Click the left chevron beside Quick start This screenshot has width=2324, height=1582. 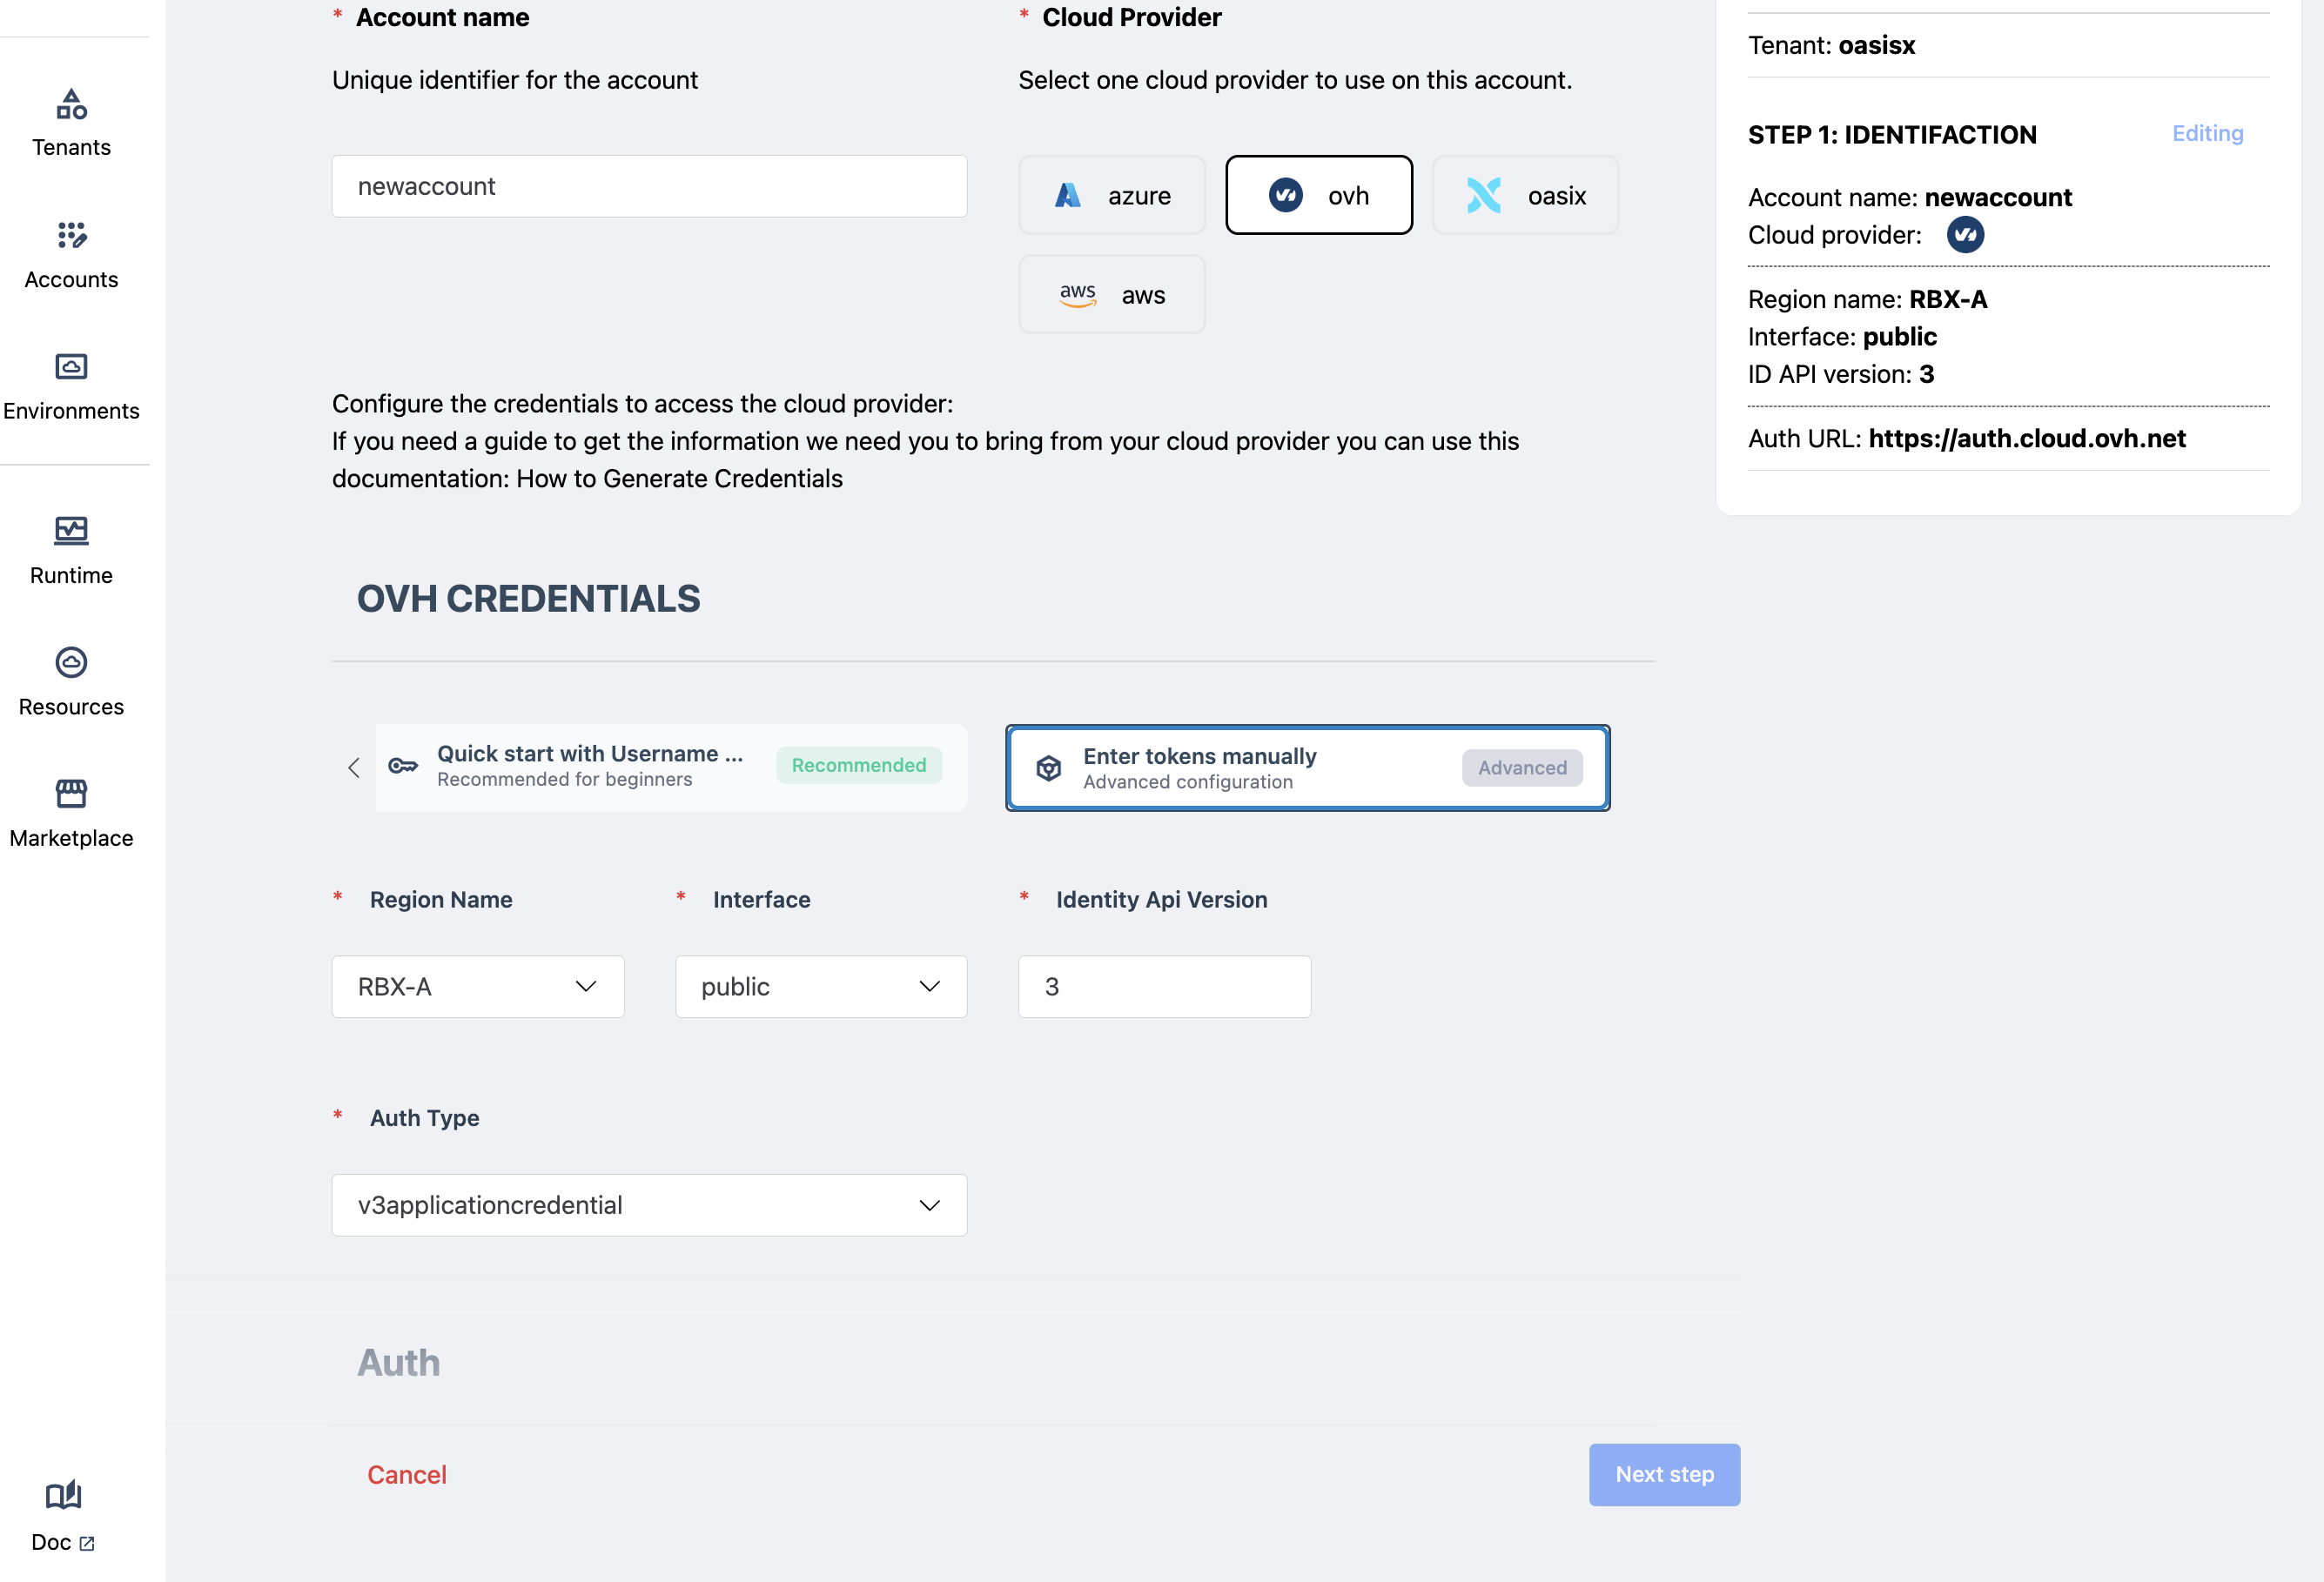[x=354, y=768]
